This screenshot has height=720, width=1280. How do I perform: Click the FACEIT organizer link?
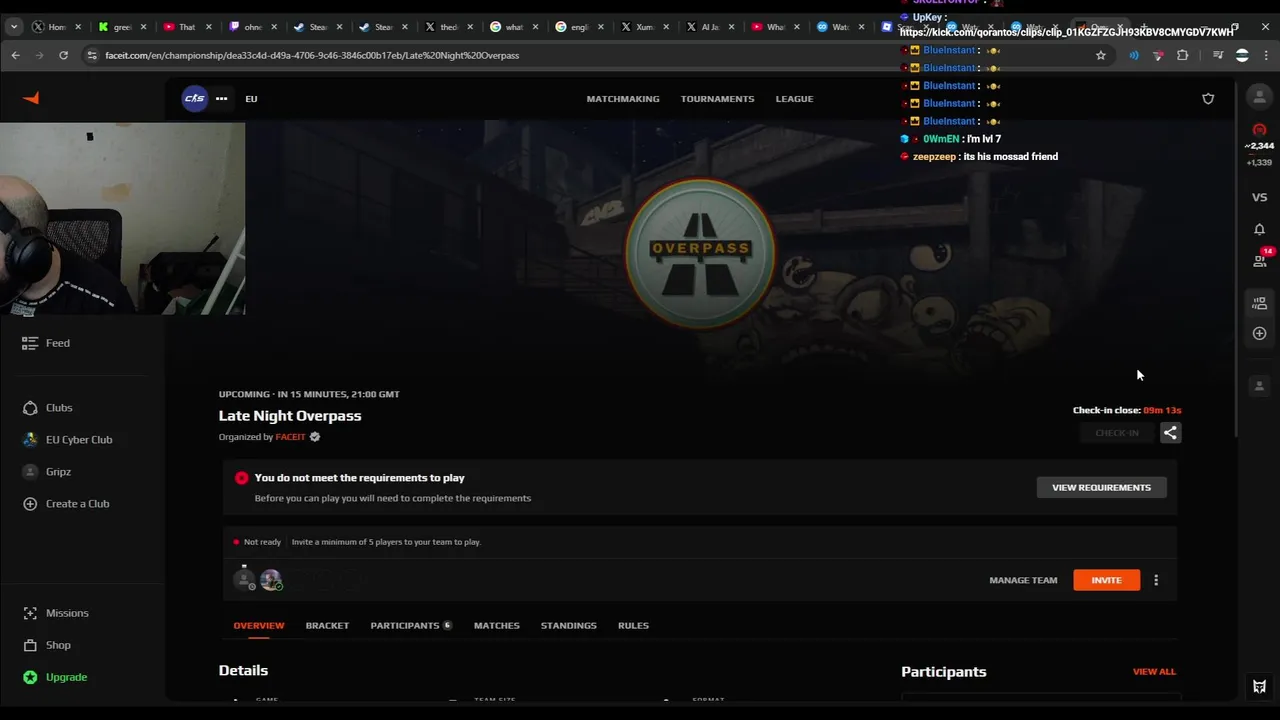pos(290,437)
